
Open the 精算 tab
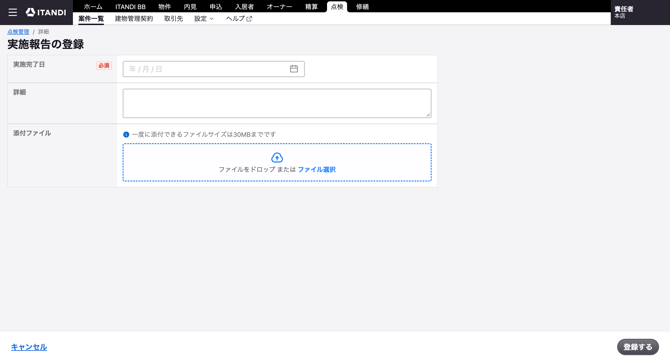click(x=311, y=7)
